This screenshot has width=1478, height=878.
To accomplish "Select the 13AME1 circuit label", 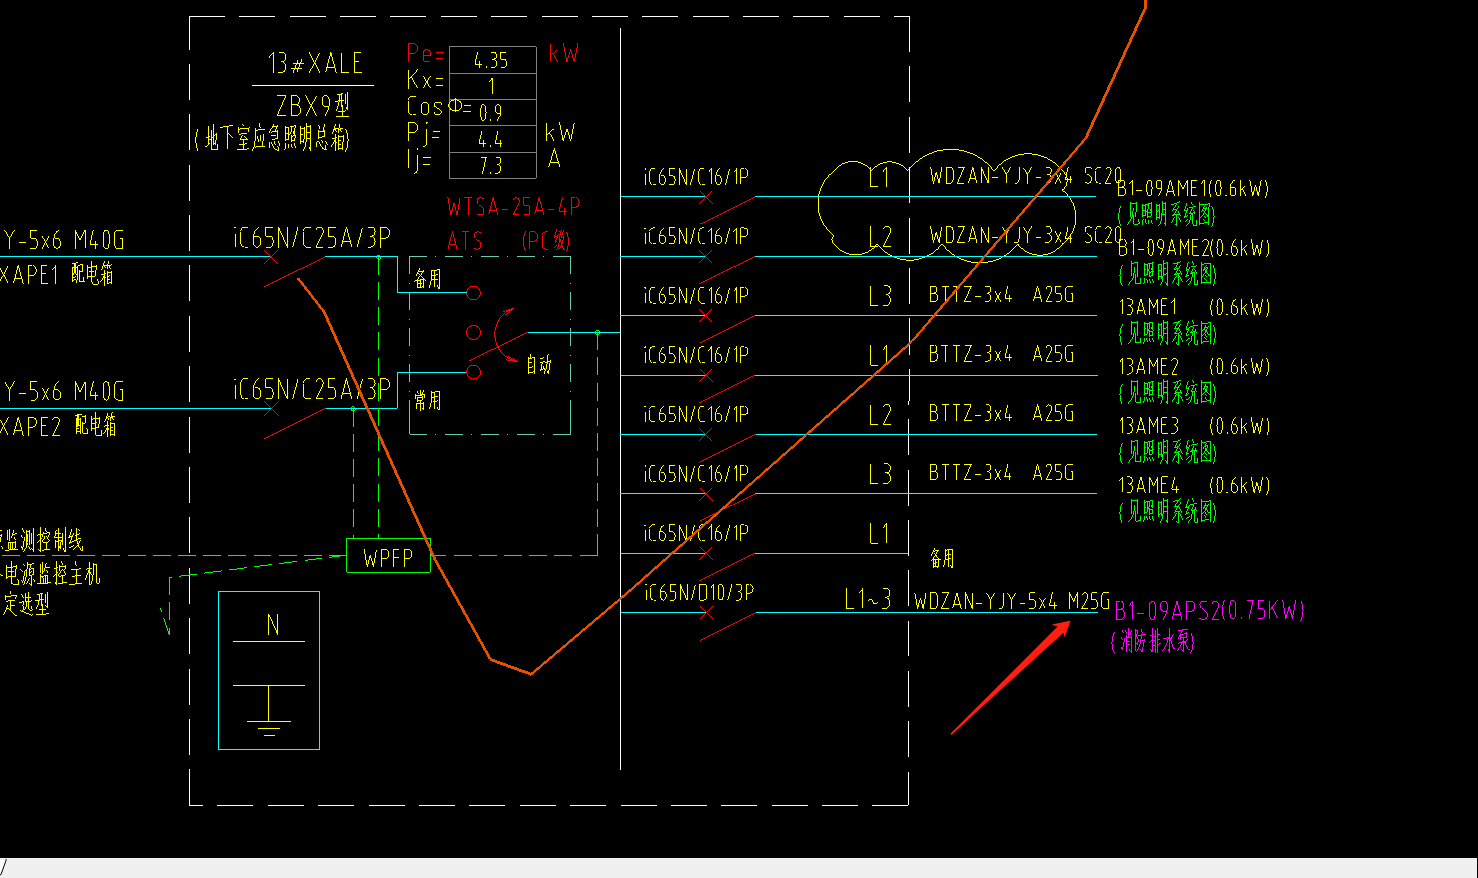I will coord(1149,307).
